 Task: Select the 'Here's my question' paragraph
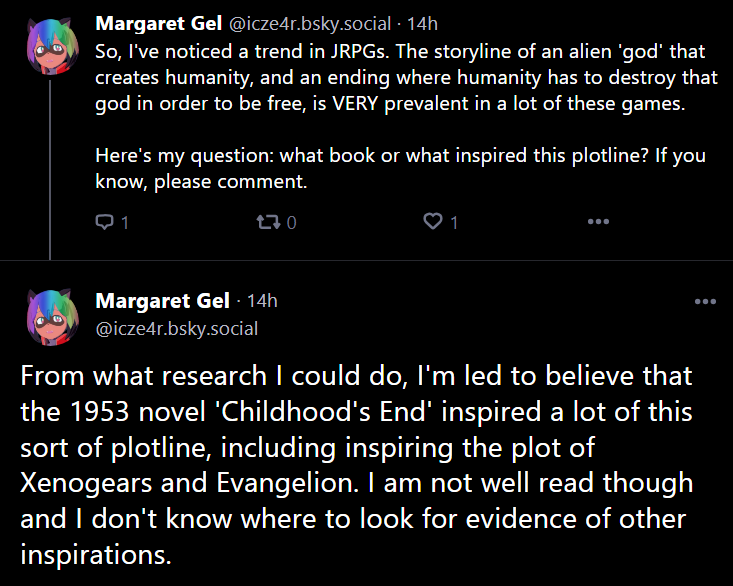400,168
